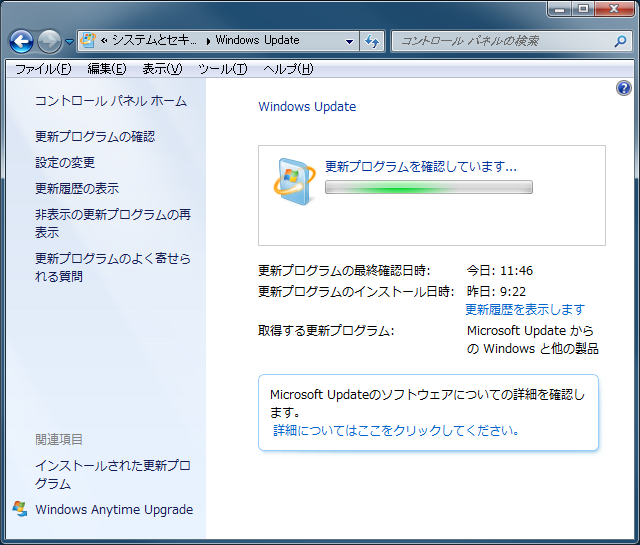Click the refresh icon beside address bar
Image resolution: width=640 pixels, height=545 pixels.
372,41
